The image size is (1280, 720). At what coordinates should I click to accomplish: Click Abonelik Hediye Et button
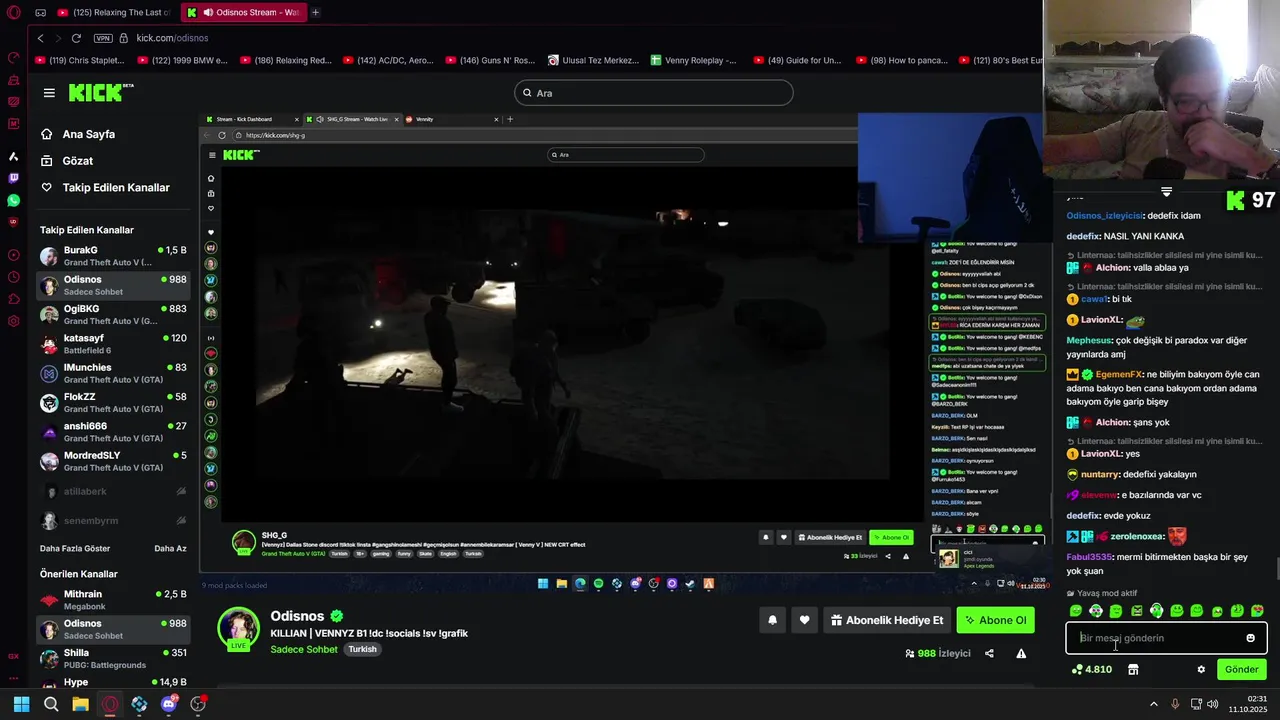(x=886, y=620)
